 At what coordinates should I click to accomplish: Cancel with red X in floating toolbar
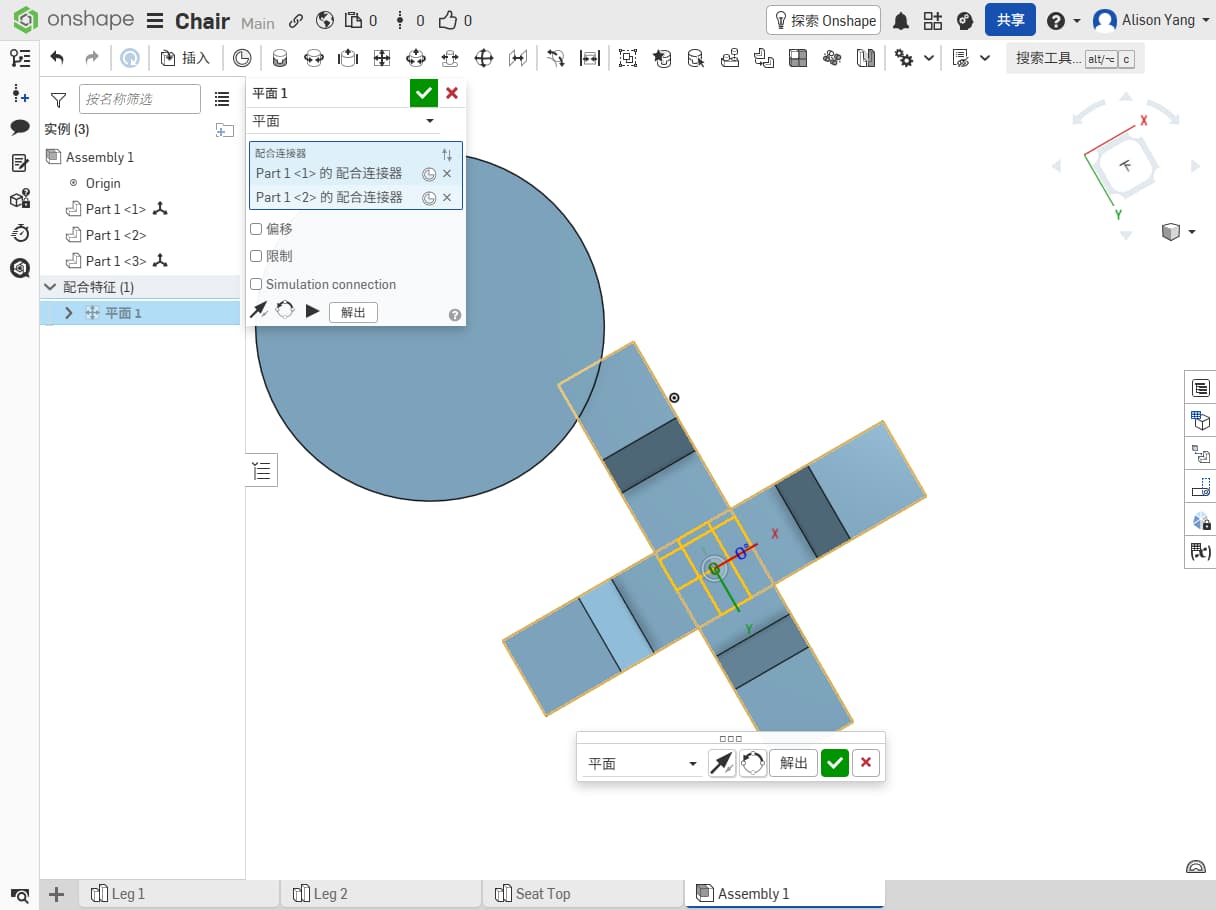tap(866, 764)
